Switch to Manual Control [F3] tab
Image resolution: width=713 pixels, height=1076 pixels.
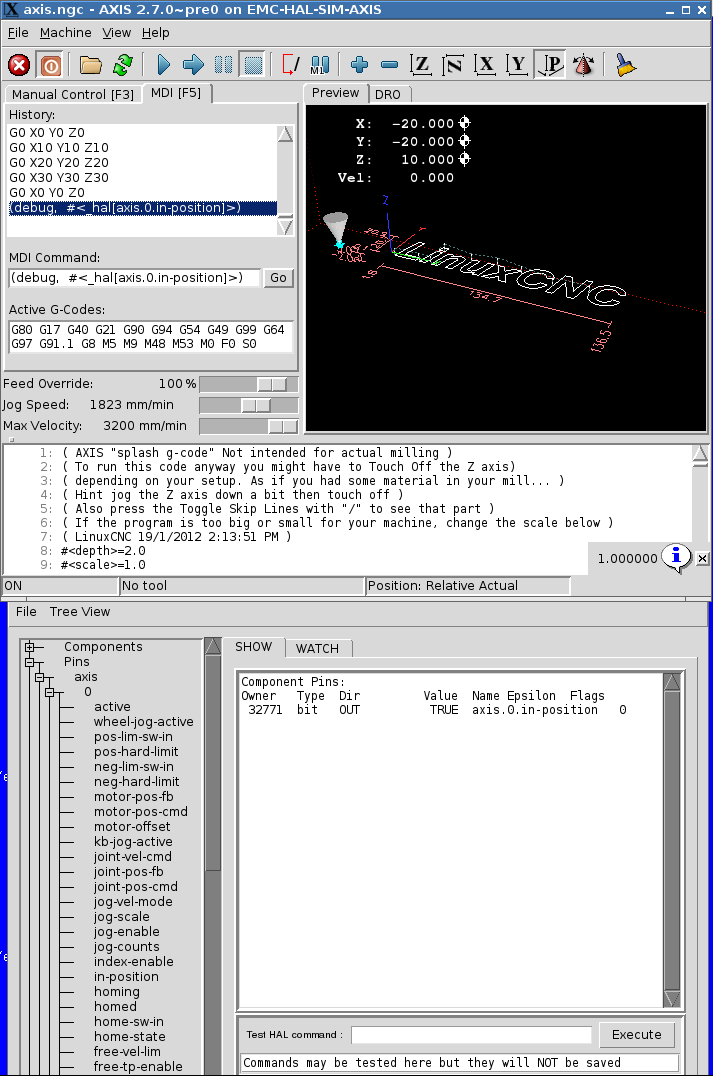[73, 94]
